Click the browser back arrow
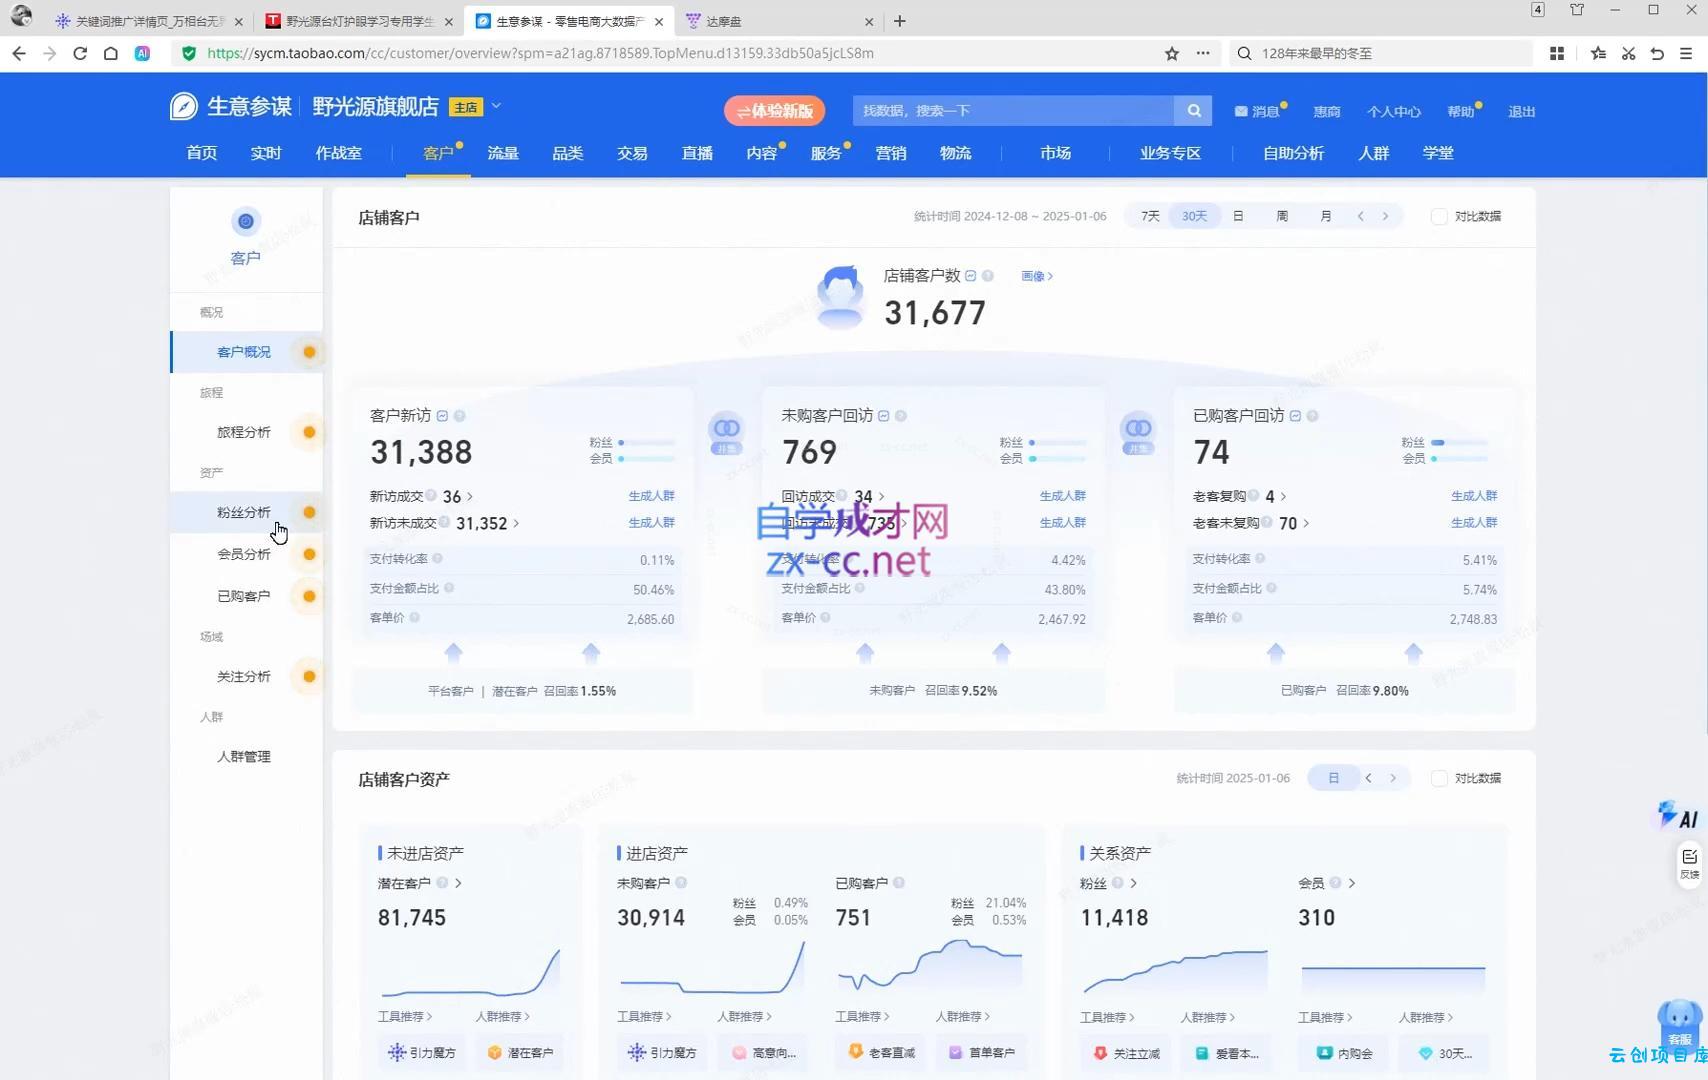 click(19, 53)
